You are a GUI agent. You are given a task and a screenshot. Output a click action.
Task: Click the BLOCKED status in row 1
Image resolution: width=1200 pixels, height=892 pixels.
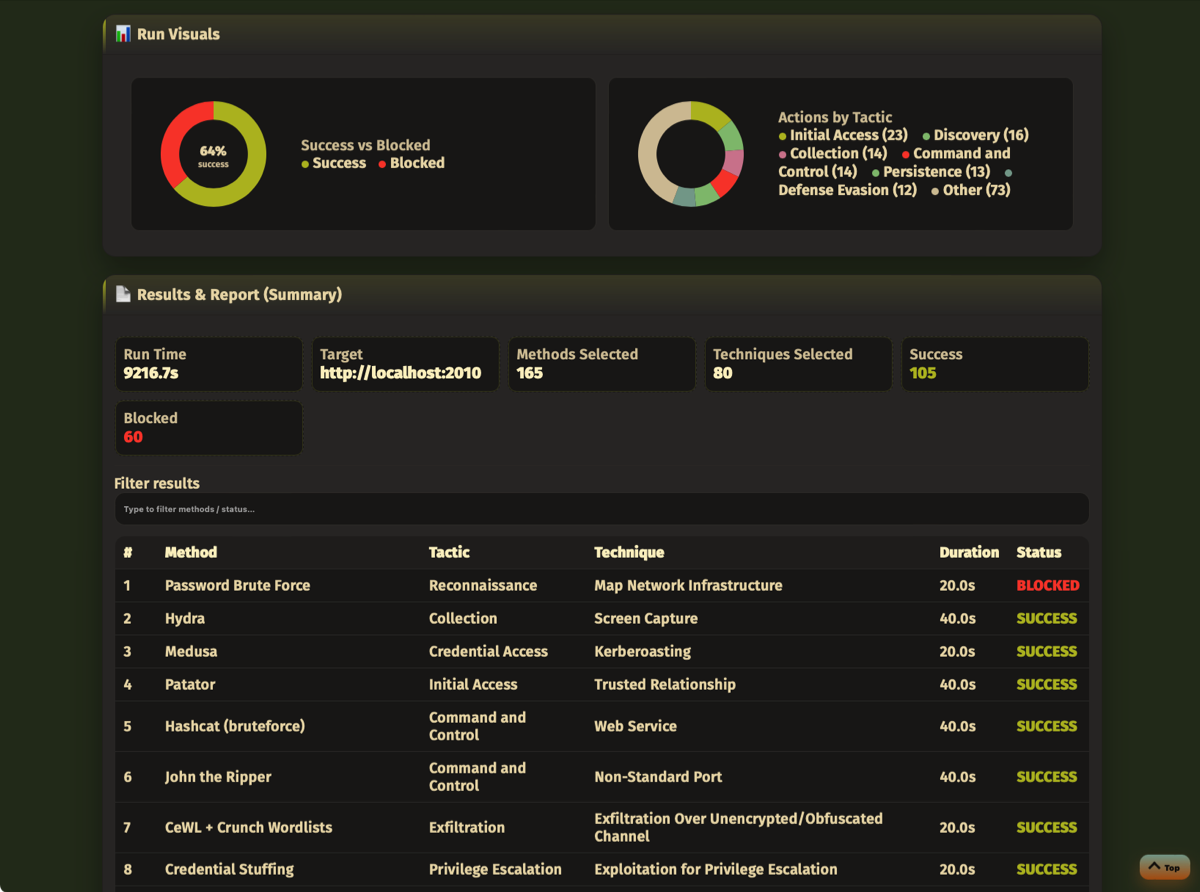pyautogui.click(x=1047, y=586)
